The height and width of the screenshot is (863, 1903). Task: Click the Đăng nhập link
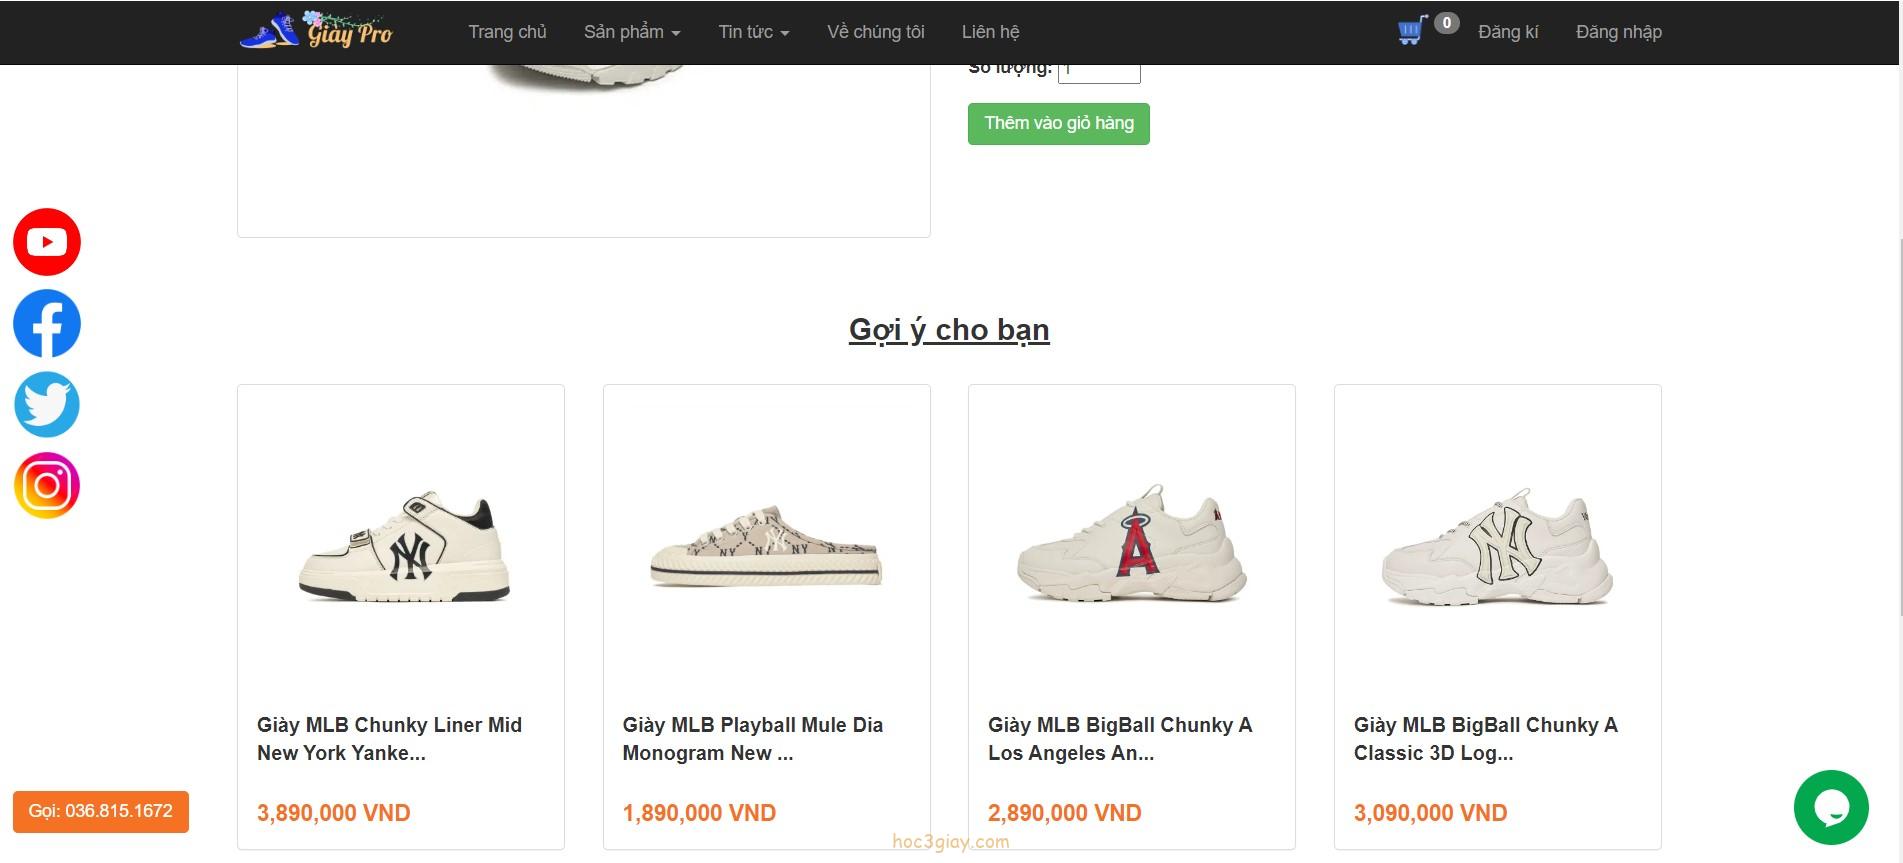1618,31
